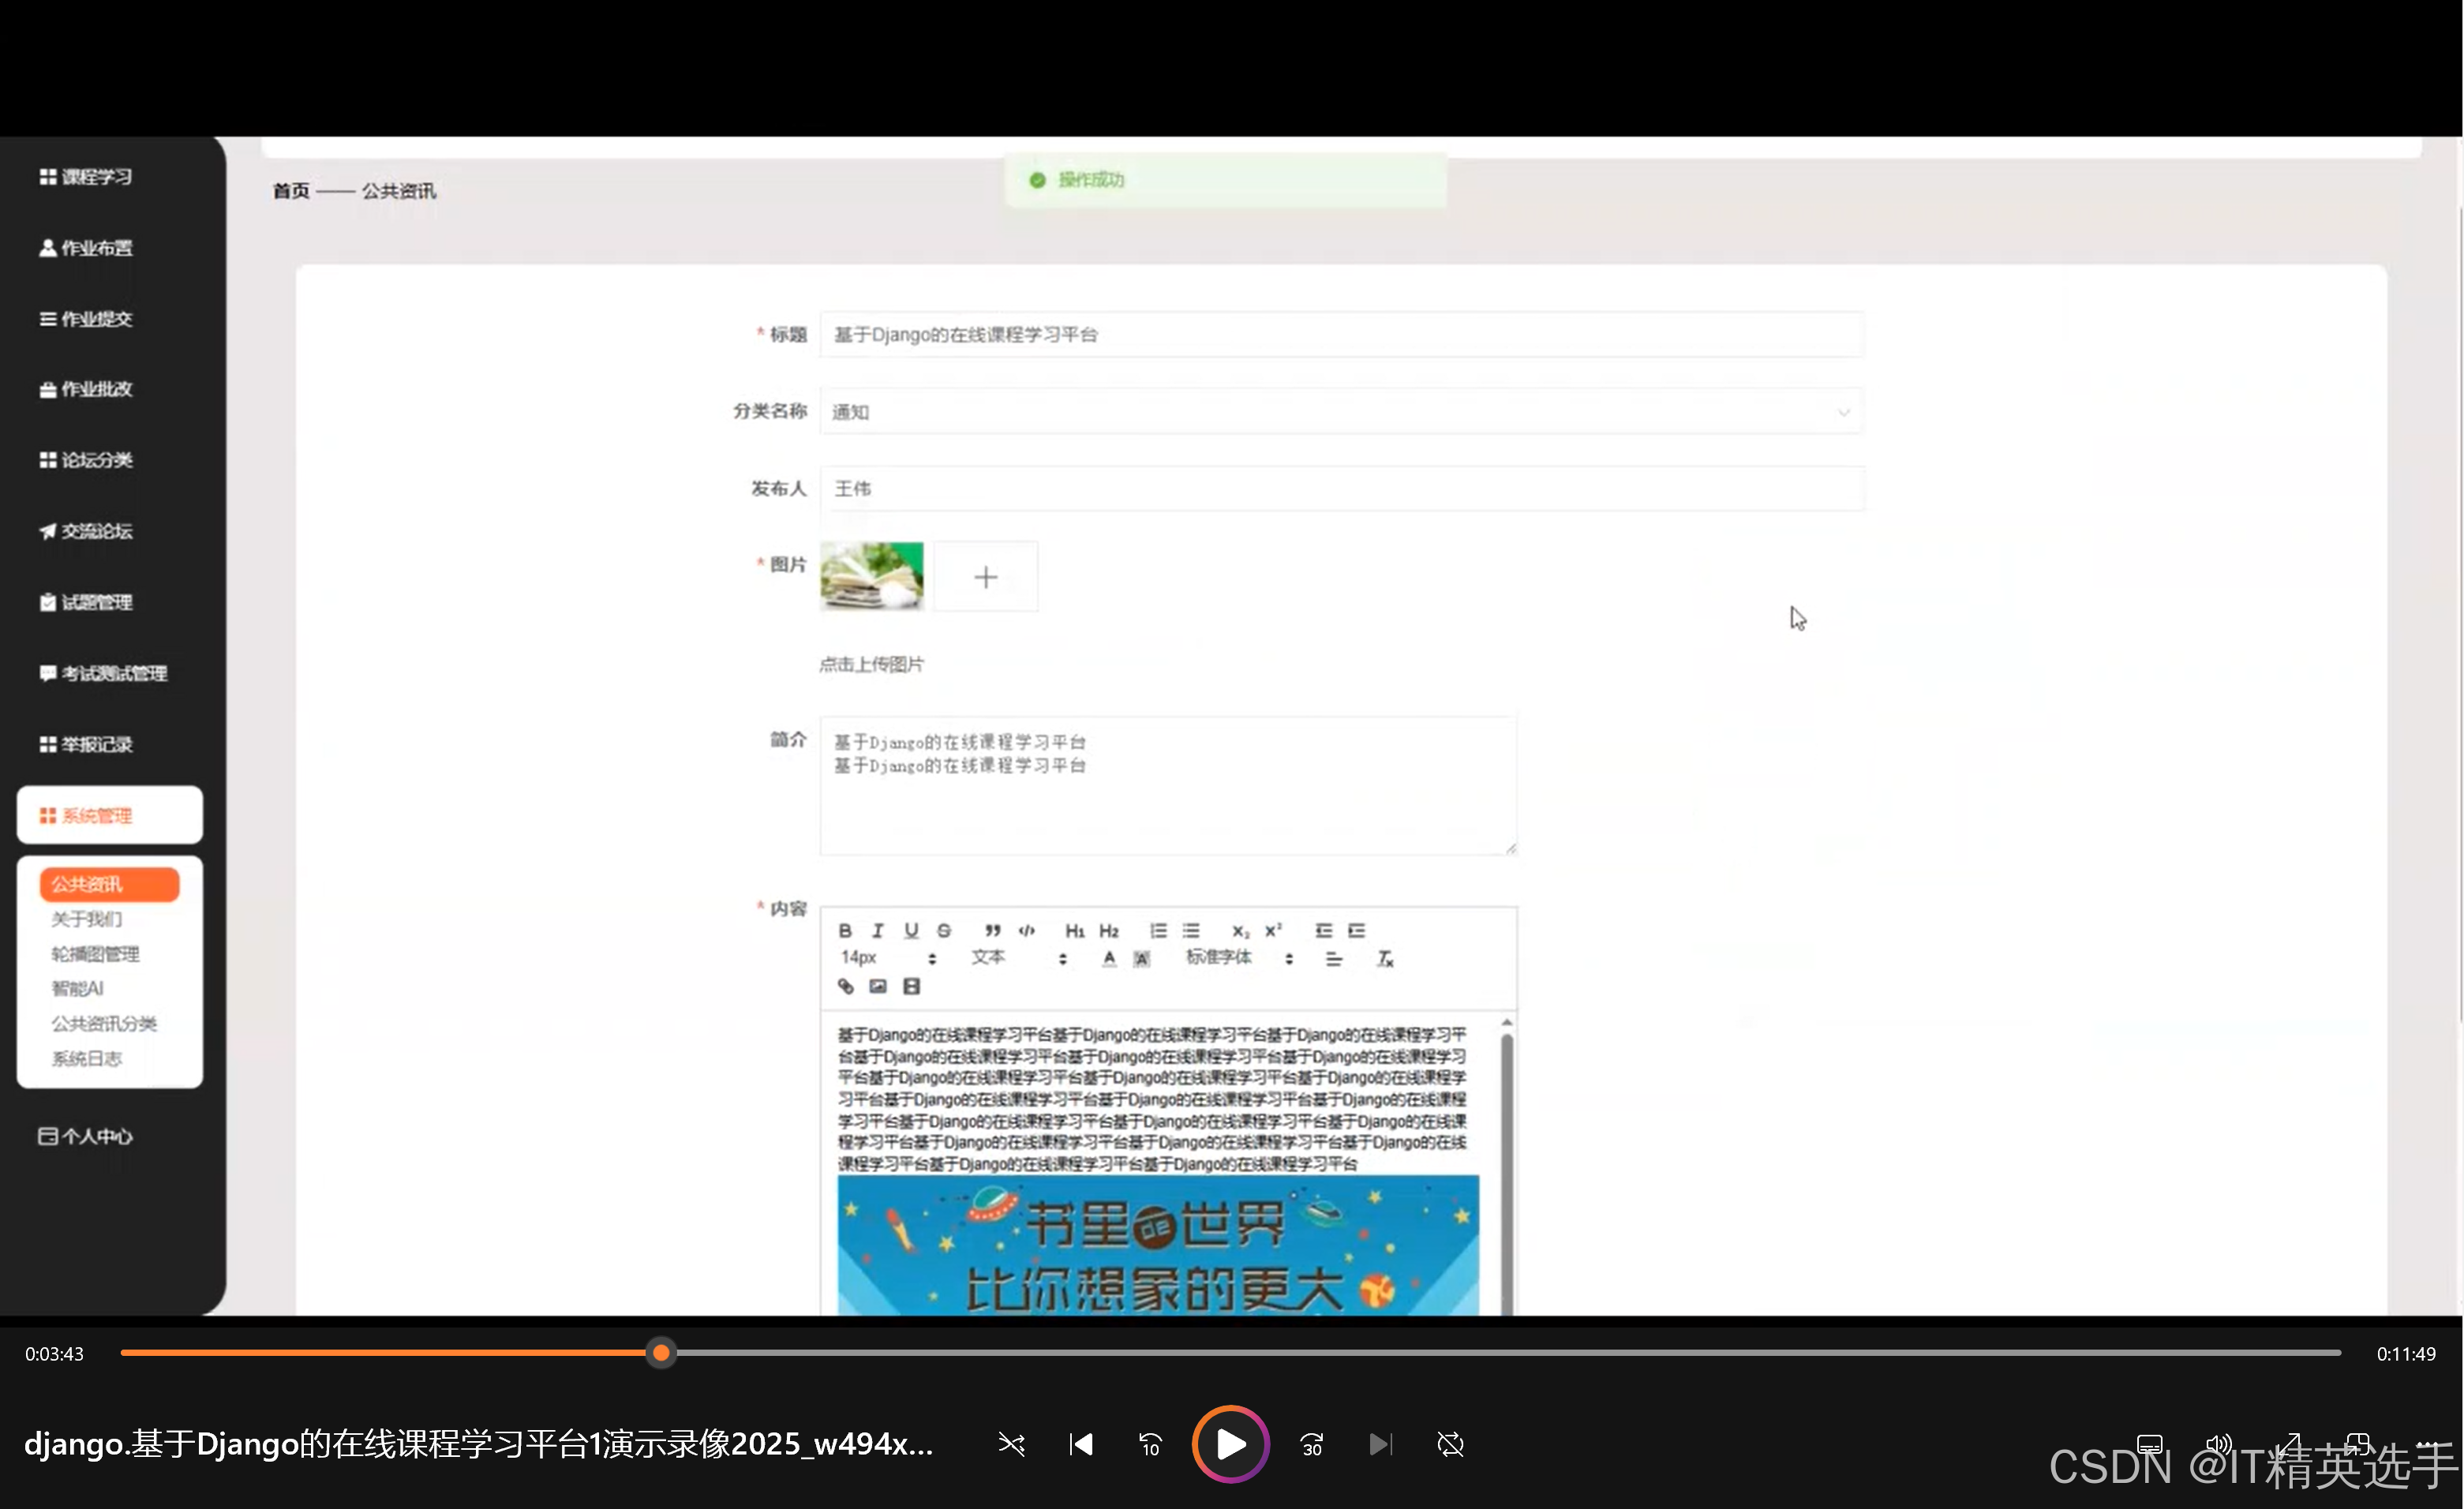
Task: Insert an image in the editor
Action: point(878,986)
